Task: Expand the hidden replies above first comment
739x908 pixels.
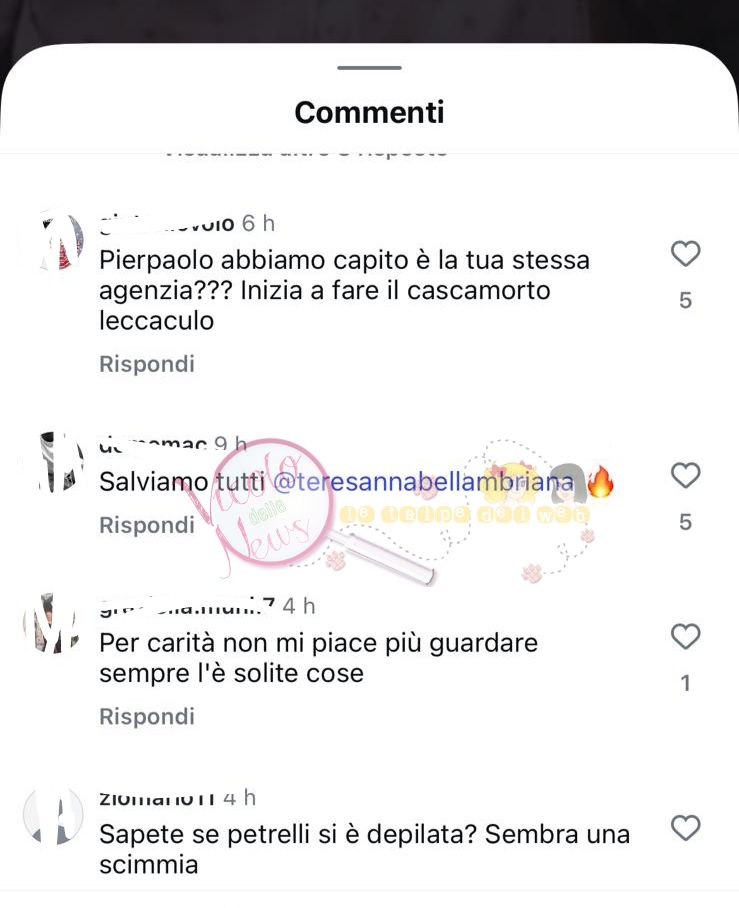Action: pos(306,152)
